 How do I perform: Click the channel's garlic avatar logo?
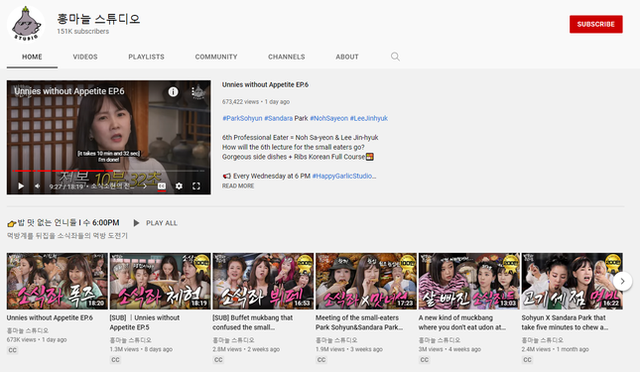coord(26,24)
